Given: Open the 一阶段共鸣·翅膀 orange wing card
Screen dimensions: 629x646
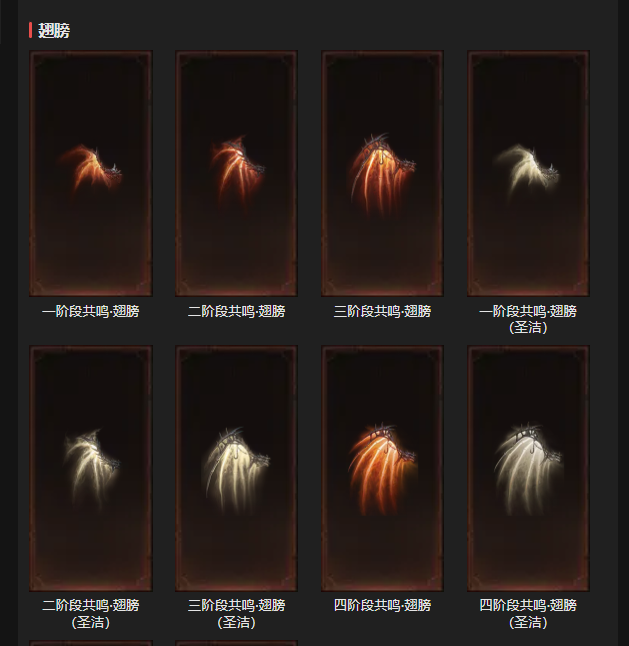Looking at the screenshot, I should click(x=91, y=173).
